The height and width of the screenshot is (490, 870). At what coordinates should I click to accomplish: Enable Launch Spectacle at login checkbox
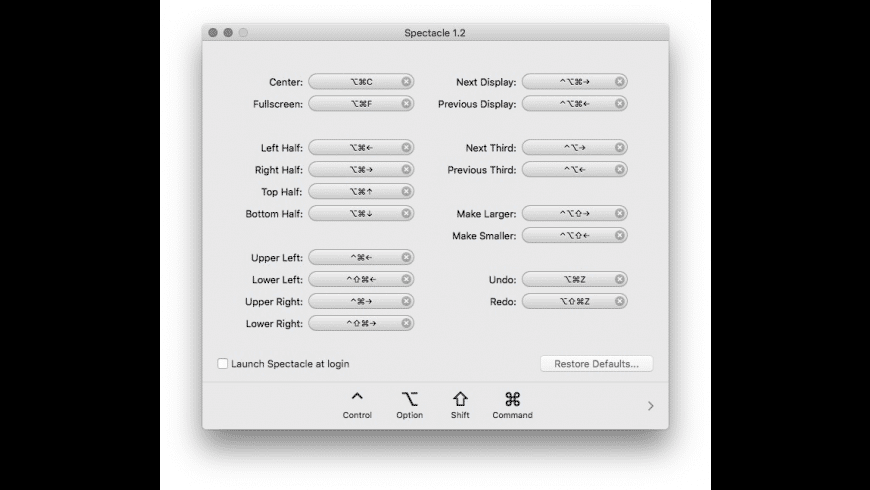click(222, 363)
